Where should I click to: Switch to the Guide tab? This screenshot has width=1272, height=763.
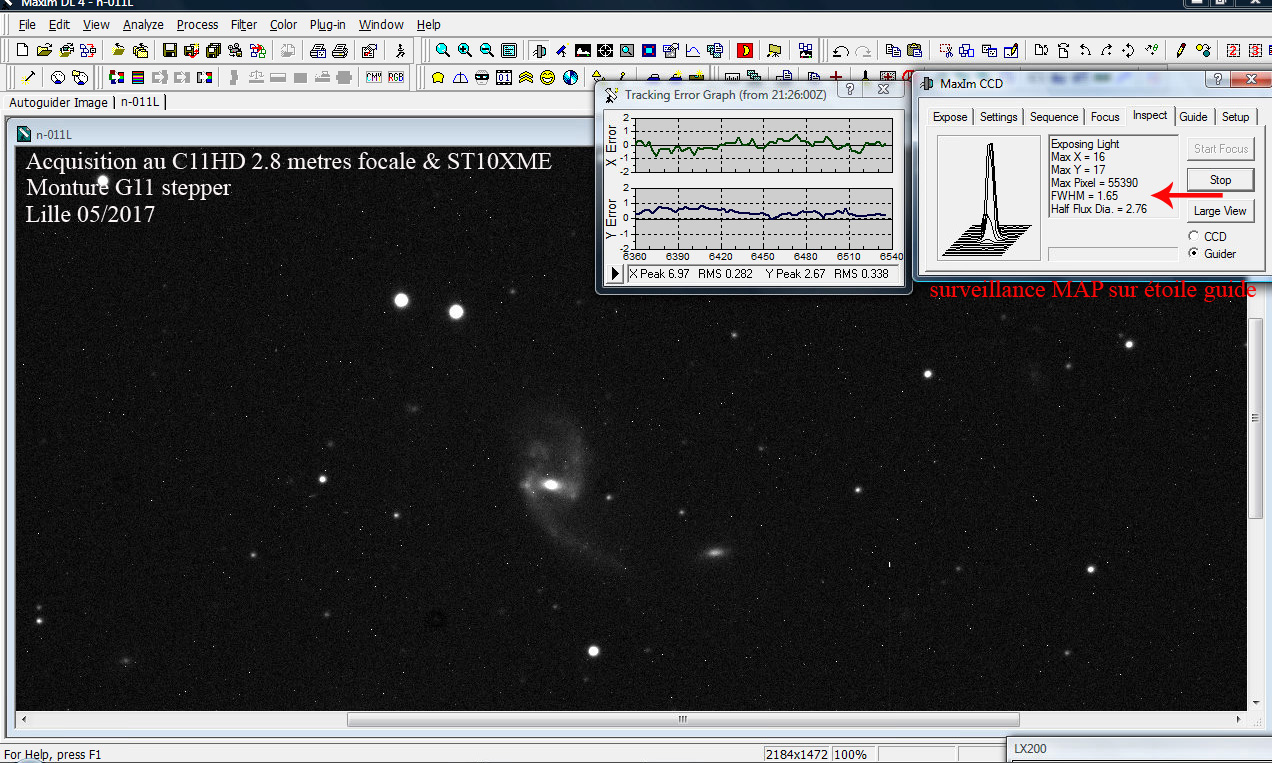(1193, 117)
